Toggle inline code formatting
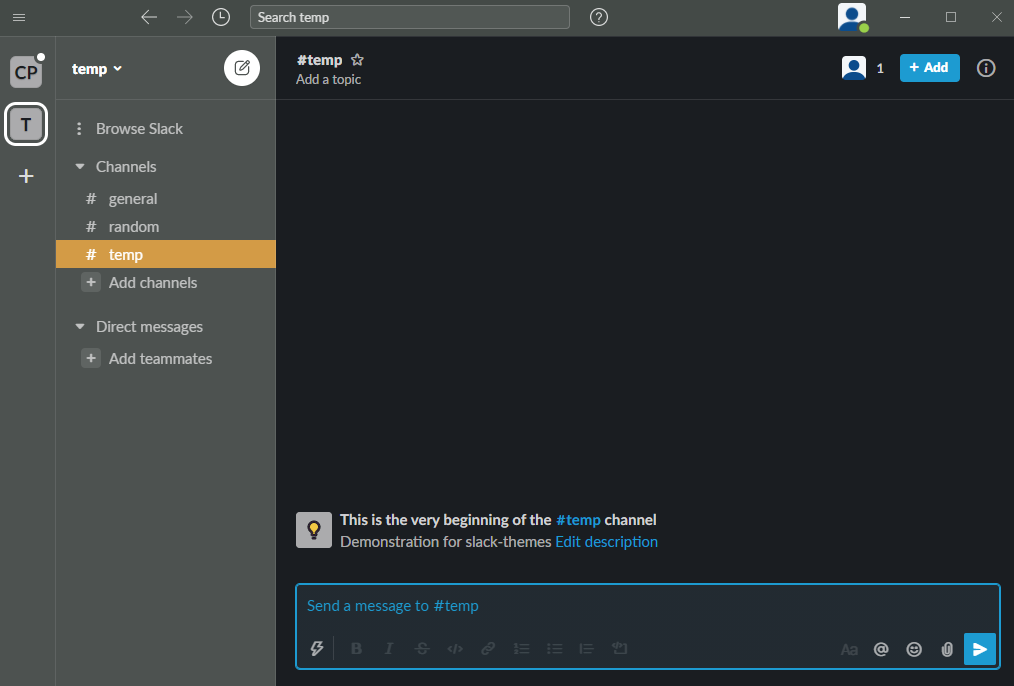 pos(455,648)
